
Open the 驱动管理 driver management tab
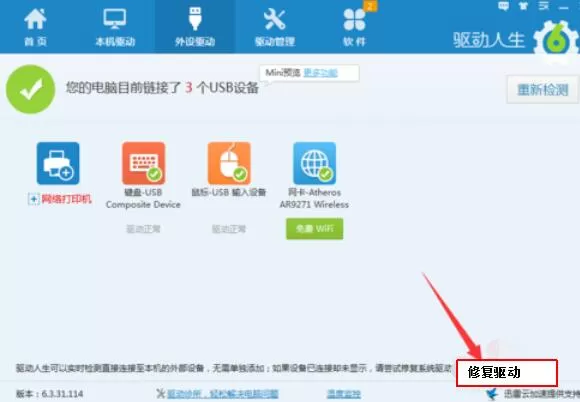[x=274, y=27]
